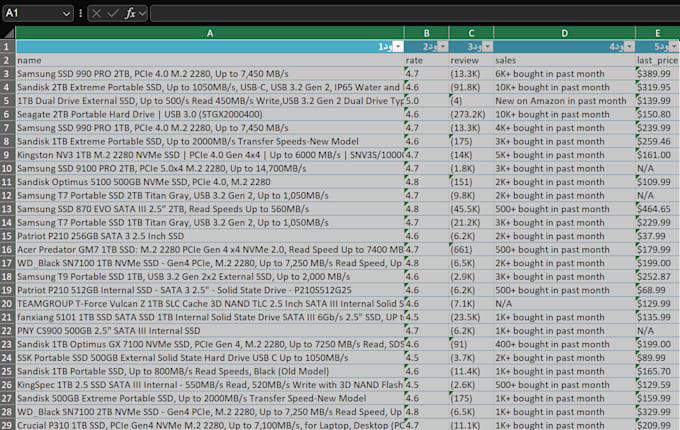Image resolution: width=680 pixels, height=430 pixels.
Task: Select the Patriot P210 256GB SATA cell
Action: coord(210,236)
